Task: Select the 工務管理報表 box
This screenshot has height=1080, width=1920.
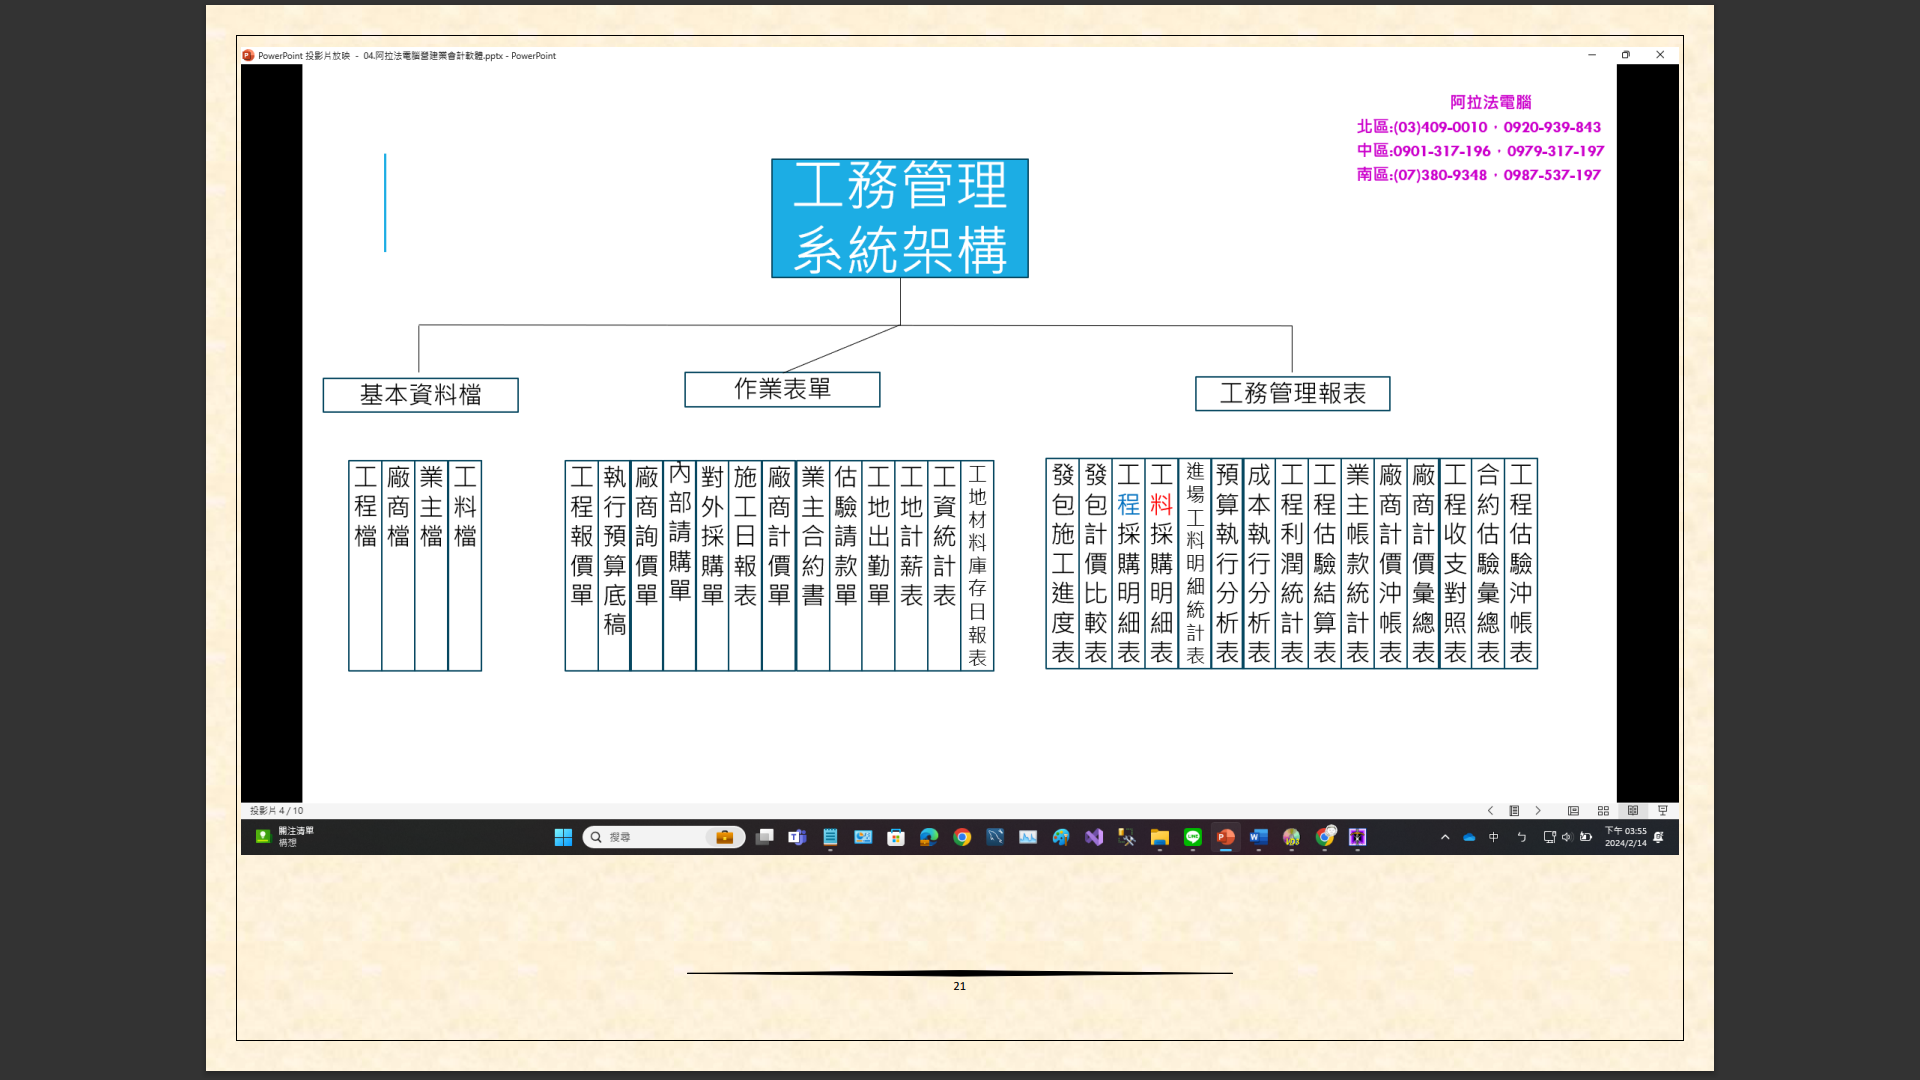Action: tap(1292, 393)
